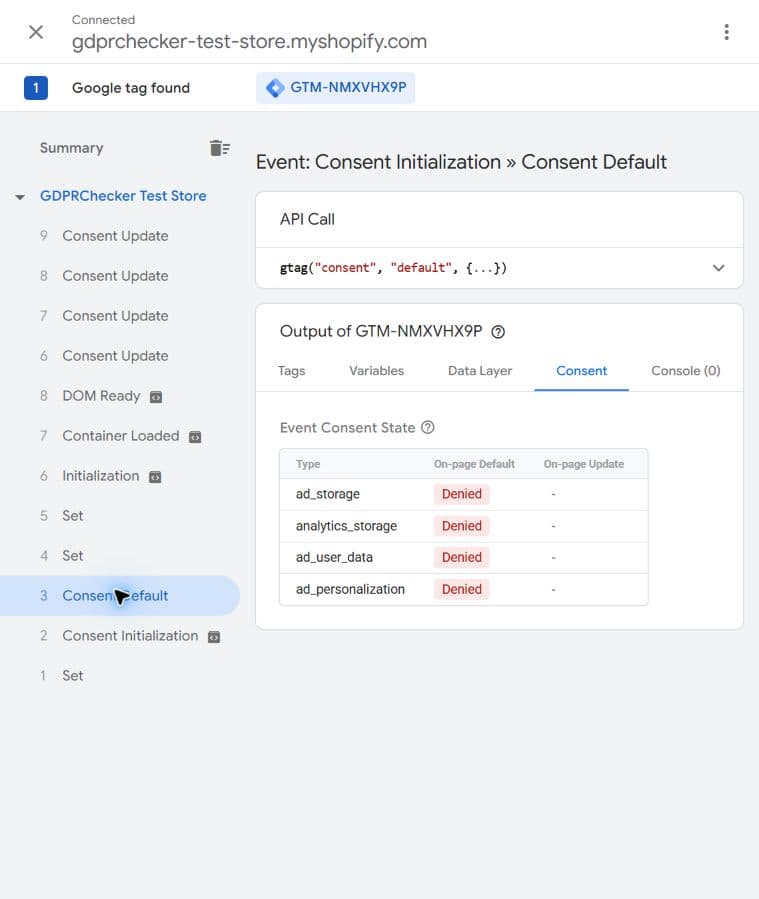The width and height of the screenshot is (759, 899).
Task: Click the Denied badge for ad_user_data
Action: (x=461, y=557)
